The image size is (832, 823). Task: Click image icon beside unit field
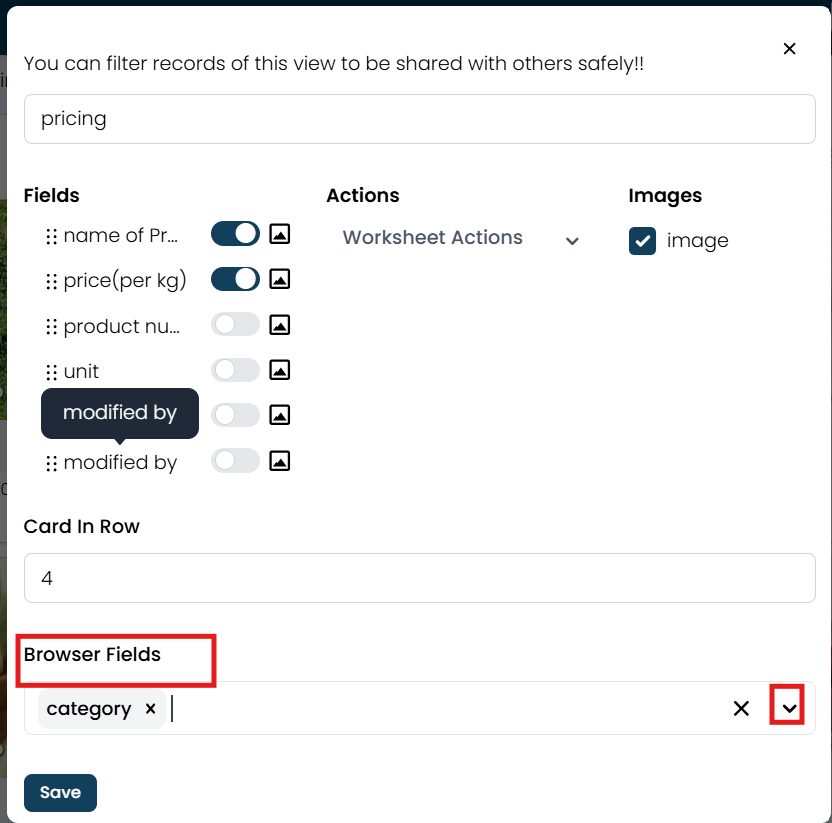[279, 370]
